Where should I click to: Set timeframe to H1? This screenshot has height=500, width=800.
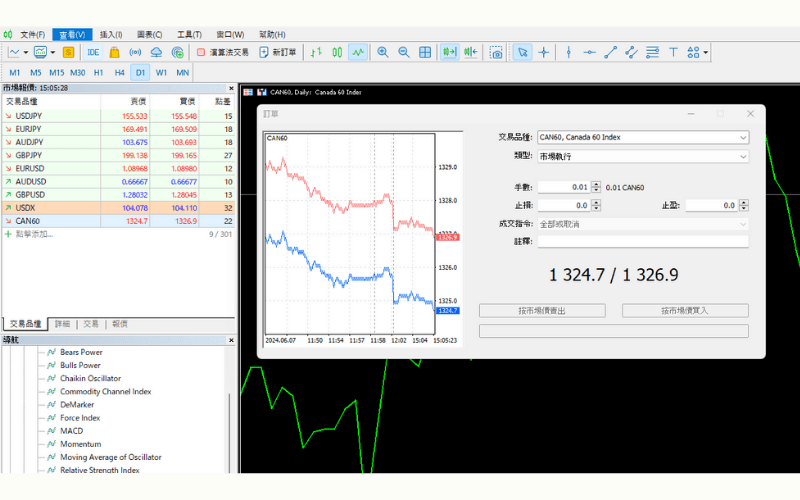pyautogui.click(x=98, y=72)
